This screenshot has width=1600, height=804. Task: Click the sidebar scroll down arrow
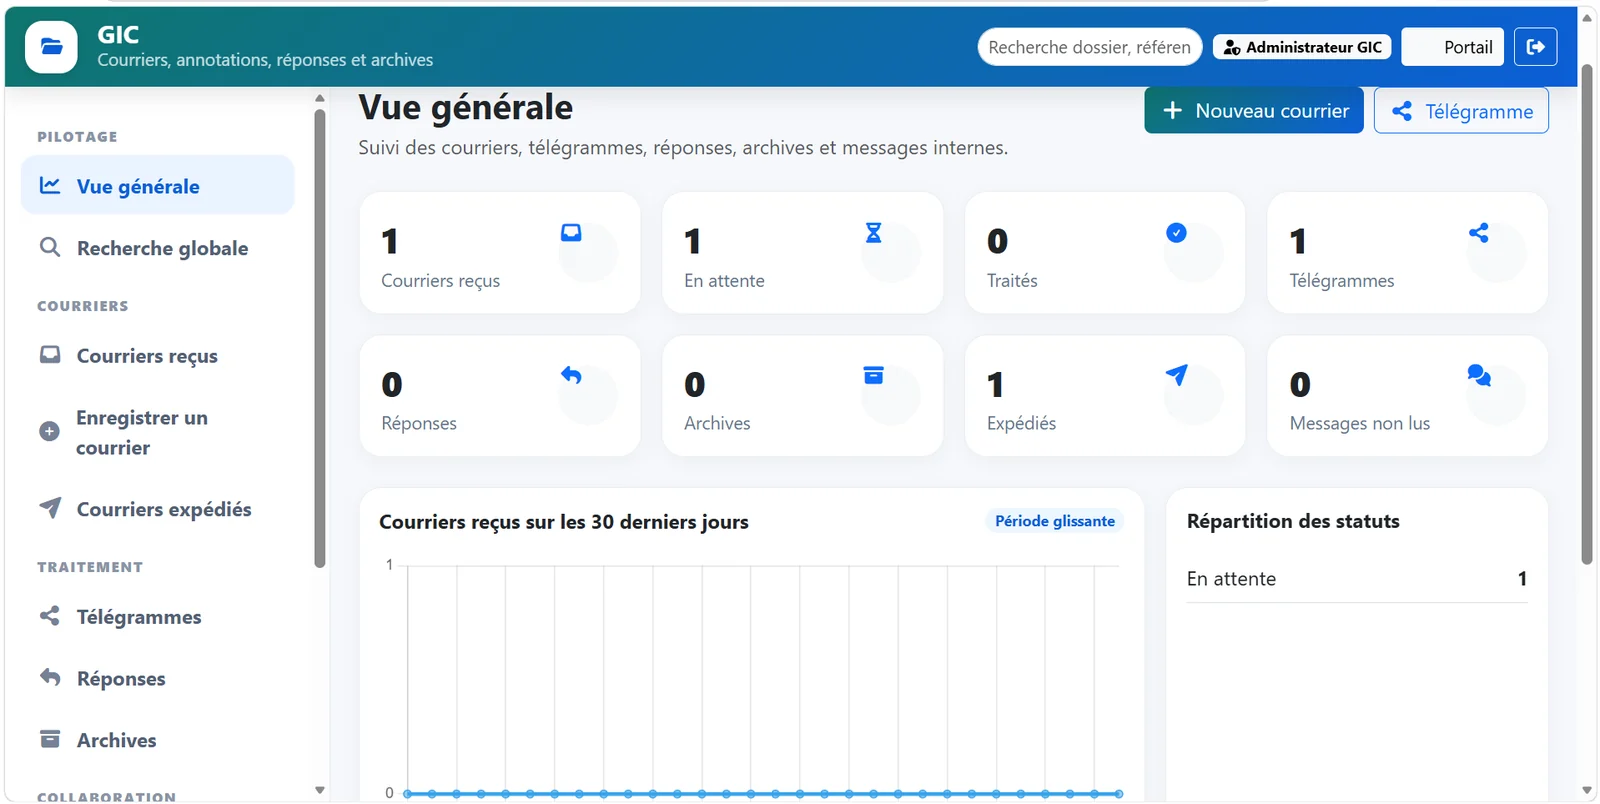(x=320, y=790)
